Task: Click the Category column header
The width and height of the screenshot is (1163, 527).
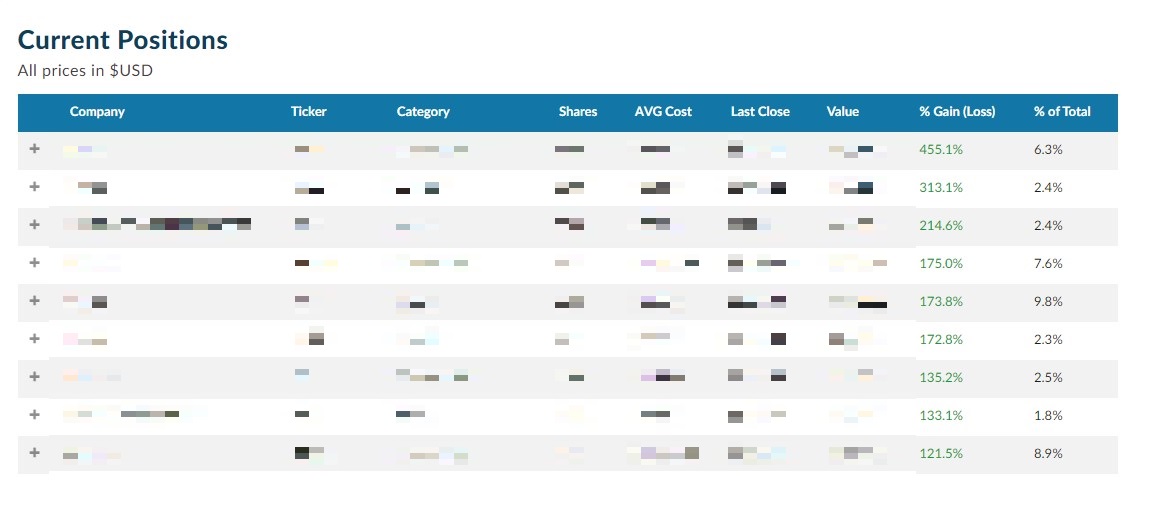Action: pos(423,112)
